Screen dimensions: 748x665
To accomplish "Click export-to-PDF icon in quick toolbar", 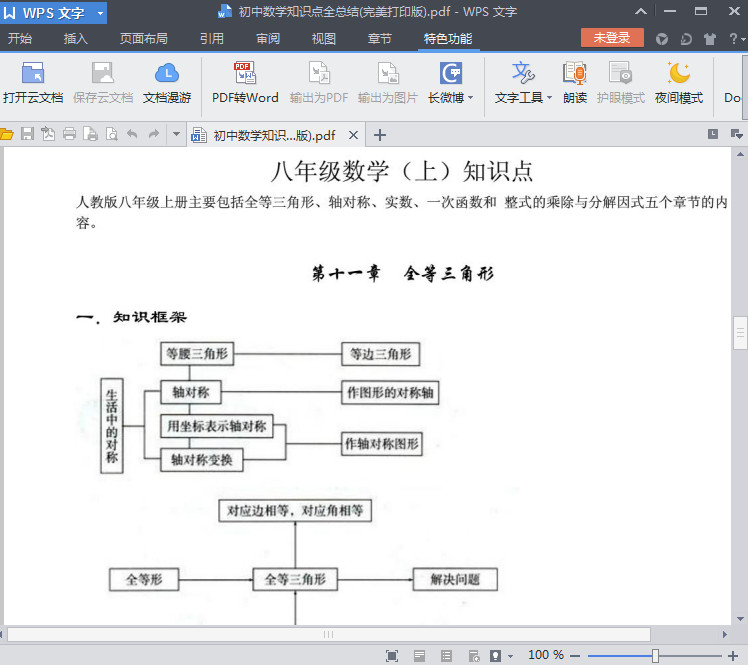I will click(x=48, y=135).
